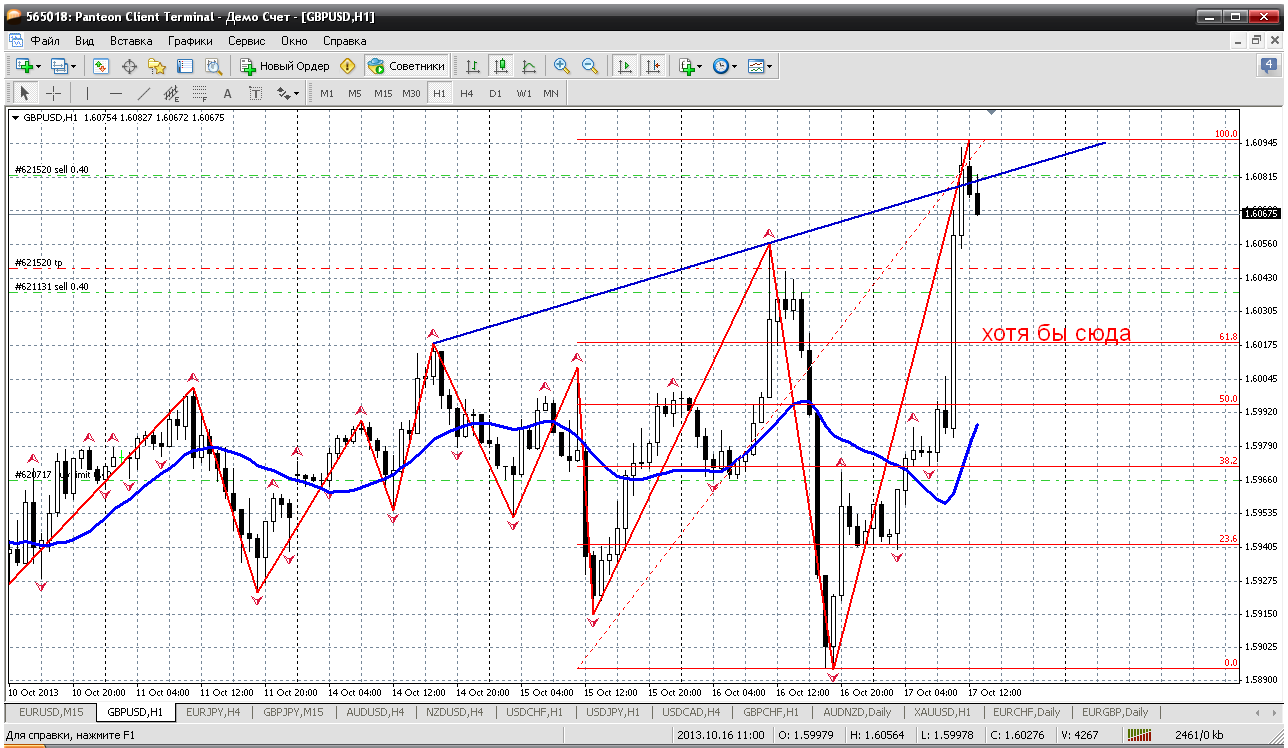The image size is (1288, 748).
Task: Open the Navigator panel star-folder icon
Action: tap(157, 66)
